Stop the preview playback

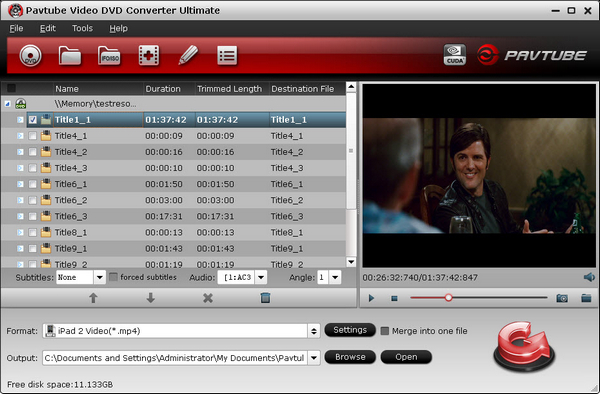tap(394, 298)
